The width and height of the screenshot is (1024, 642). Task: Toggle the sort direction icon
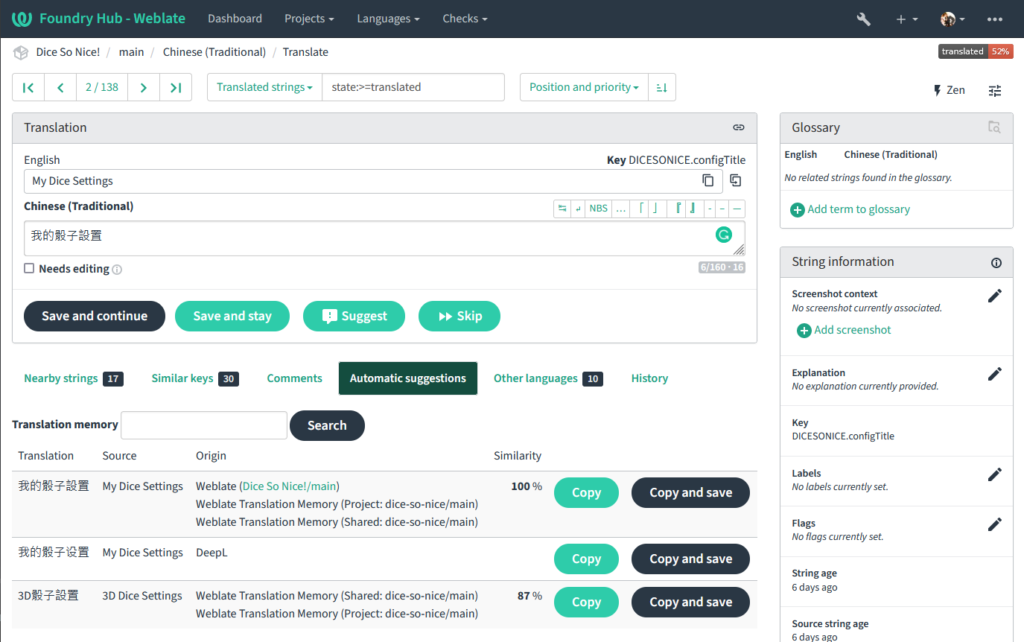[x=662, y=88]
